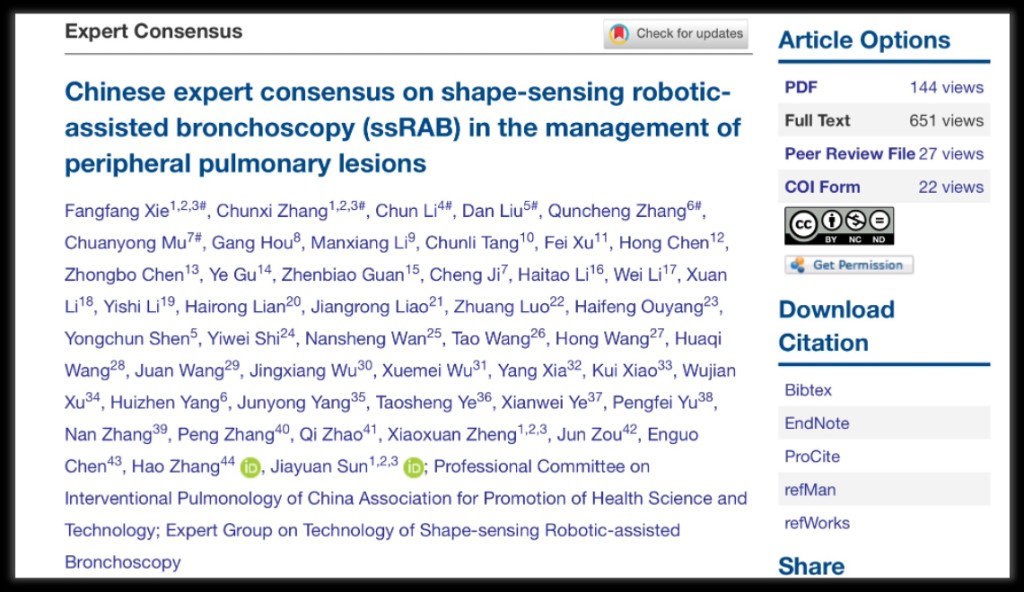
Task: Click the Get Permission button
Action: click(x=849, y=265)
